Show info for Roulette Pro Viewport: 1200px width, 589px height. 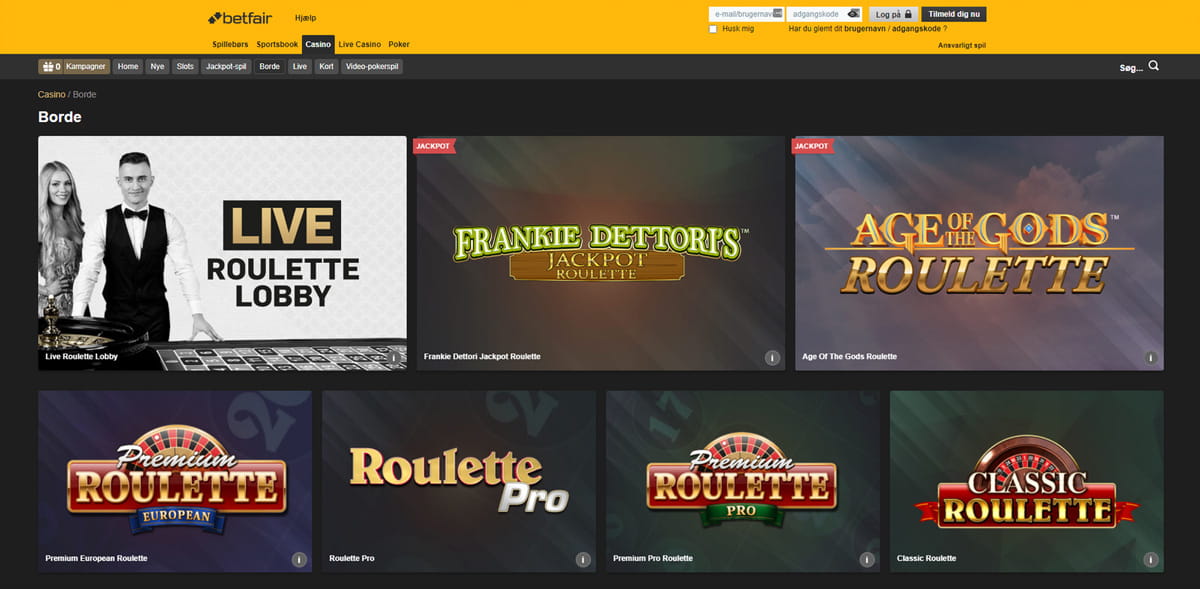[582, 559]
